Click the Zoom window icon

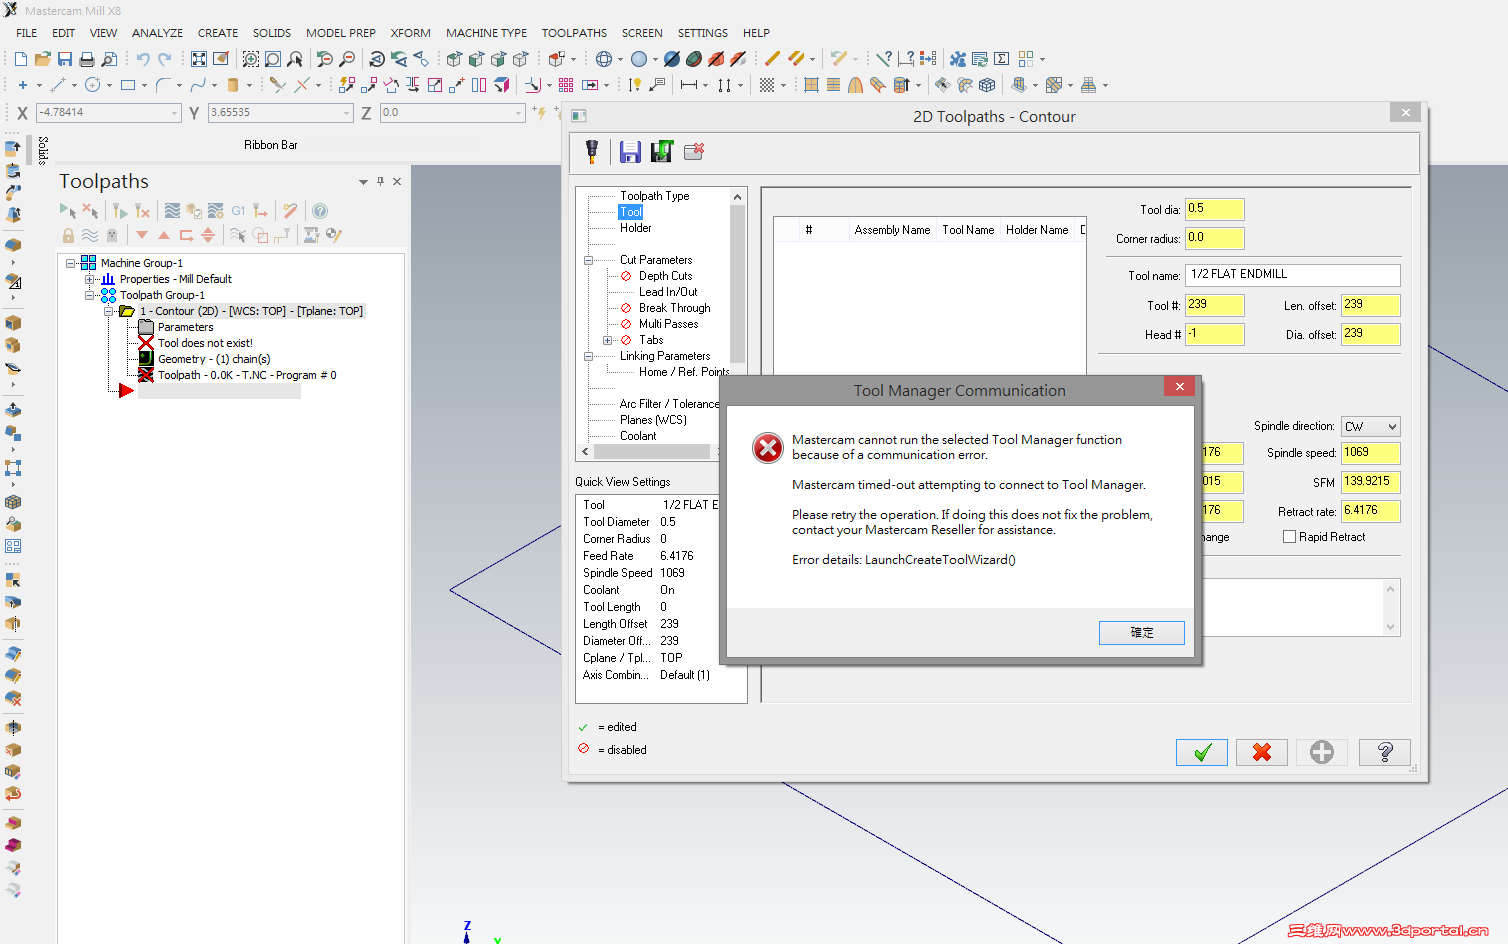[x=251, y=59]
